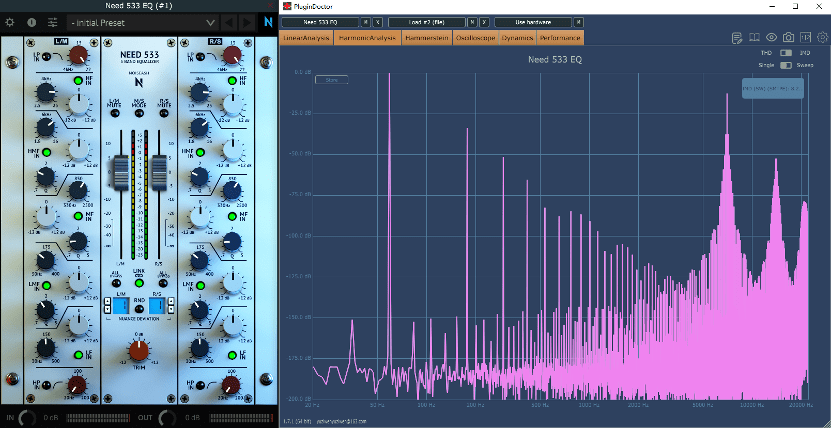Toggle the THD / IMD switch
This screenshot has height=428, width=832.
coord(786,53)
